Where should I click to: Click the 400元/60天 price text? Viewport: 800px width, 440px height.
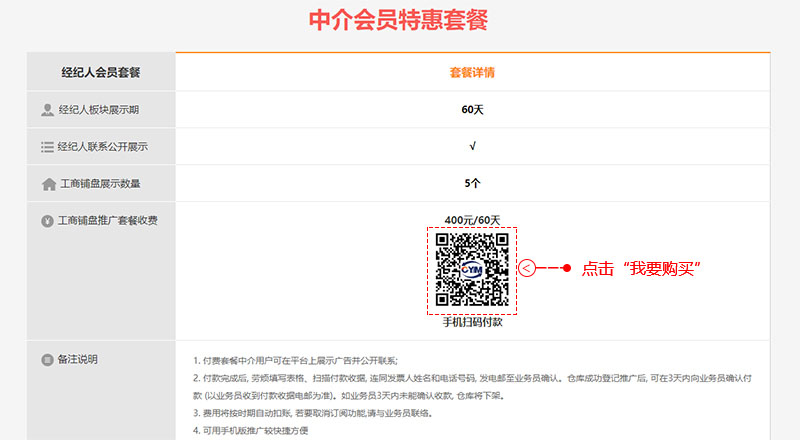coord(472,219)
